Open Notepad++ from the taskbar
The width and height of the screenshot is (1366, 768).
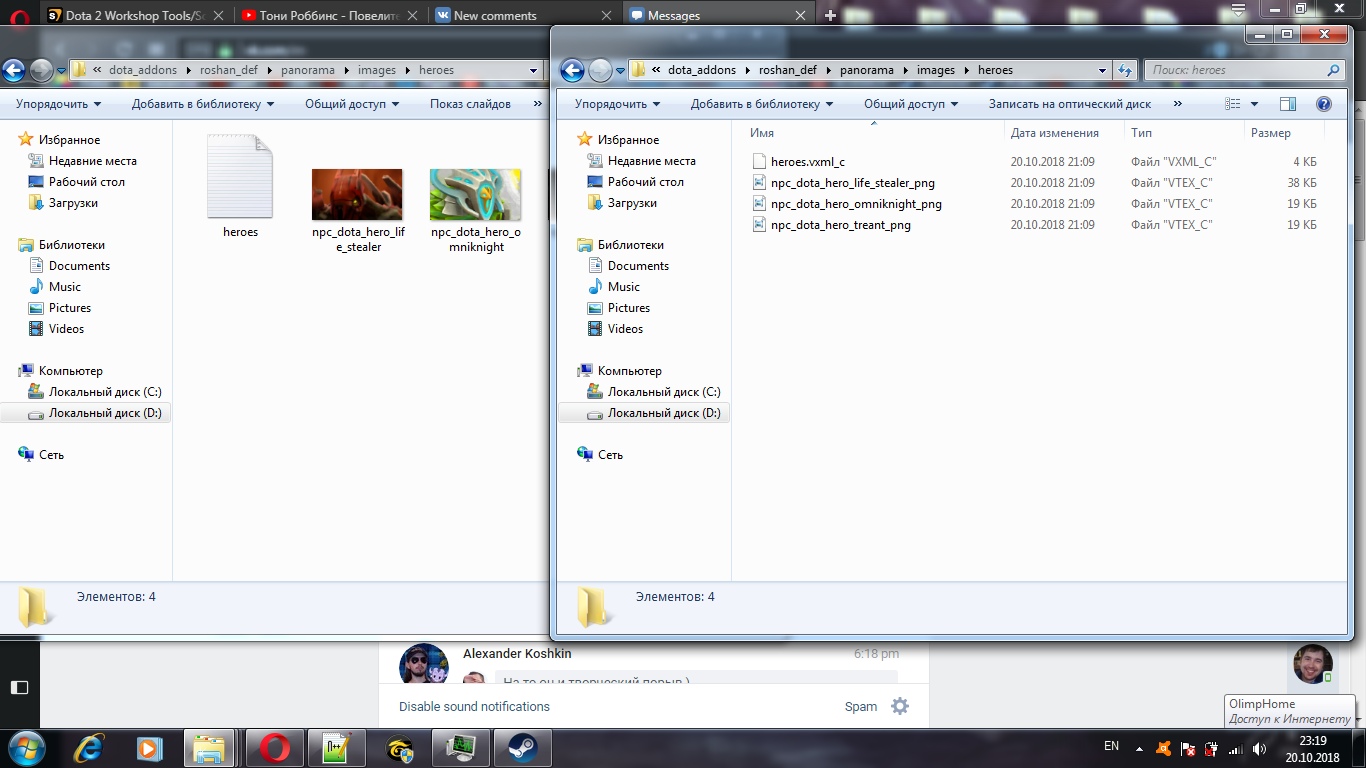coord(335,748)
